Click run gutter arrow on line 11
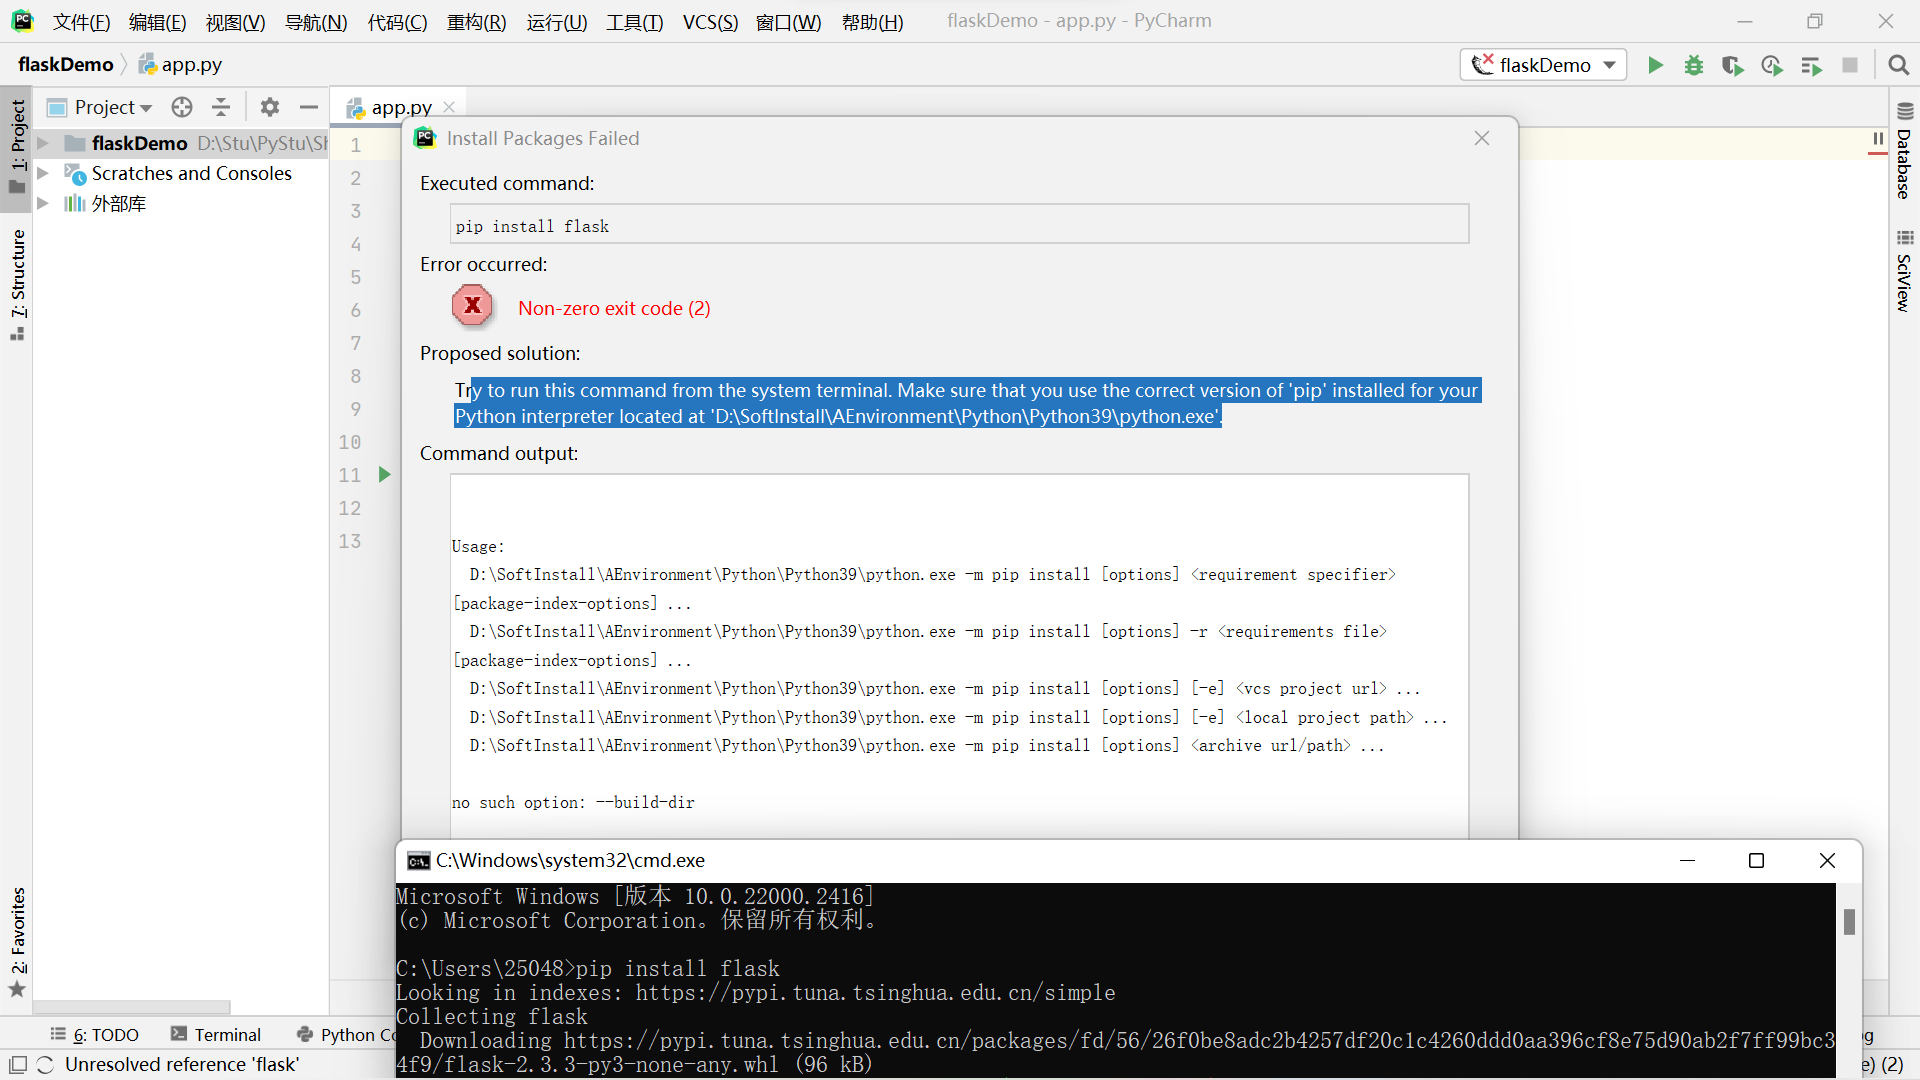Image resolution: width=1920 pixels, height=1080 pixels. click(x=384, y=474)
